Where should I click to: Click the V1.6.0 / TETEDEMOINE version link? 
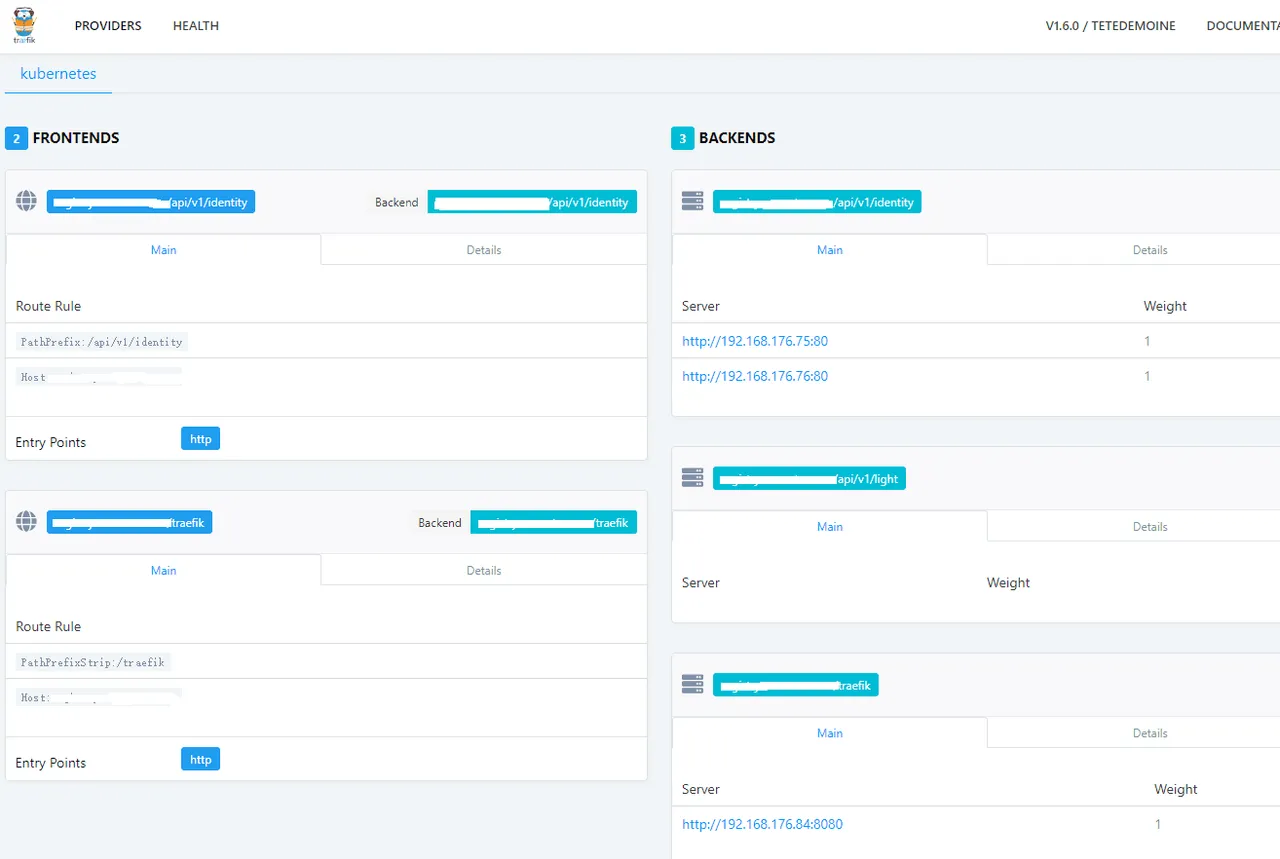(1111, 26)
